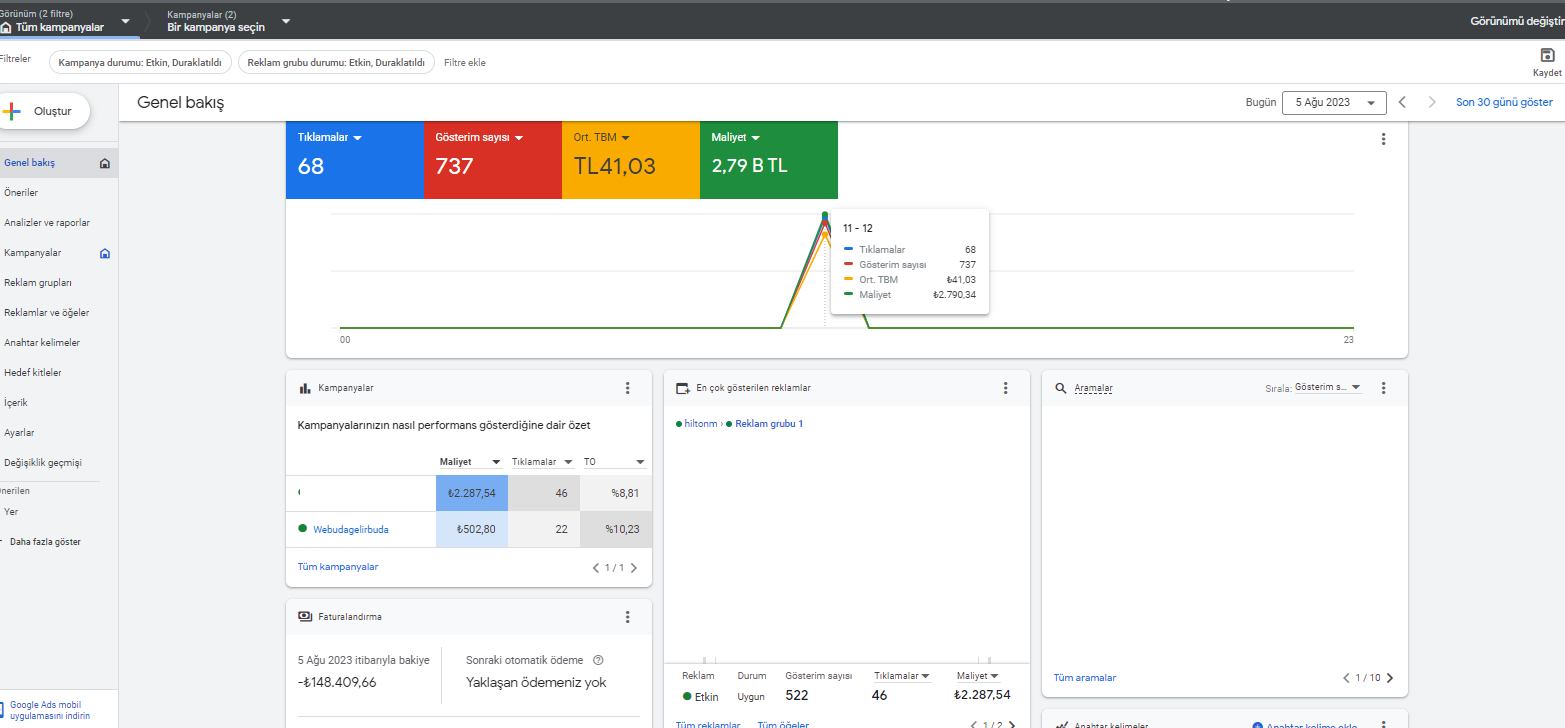Click the Faturalandırma billing icon
The height and width of the screenshot is (728, 1565).
point(305,617)
